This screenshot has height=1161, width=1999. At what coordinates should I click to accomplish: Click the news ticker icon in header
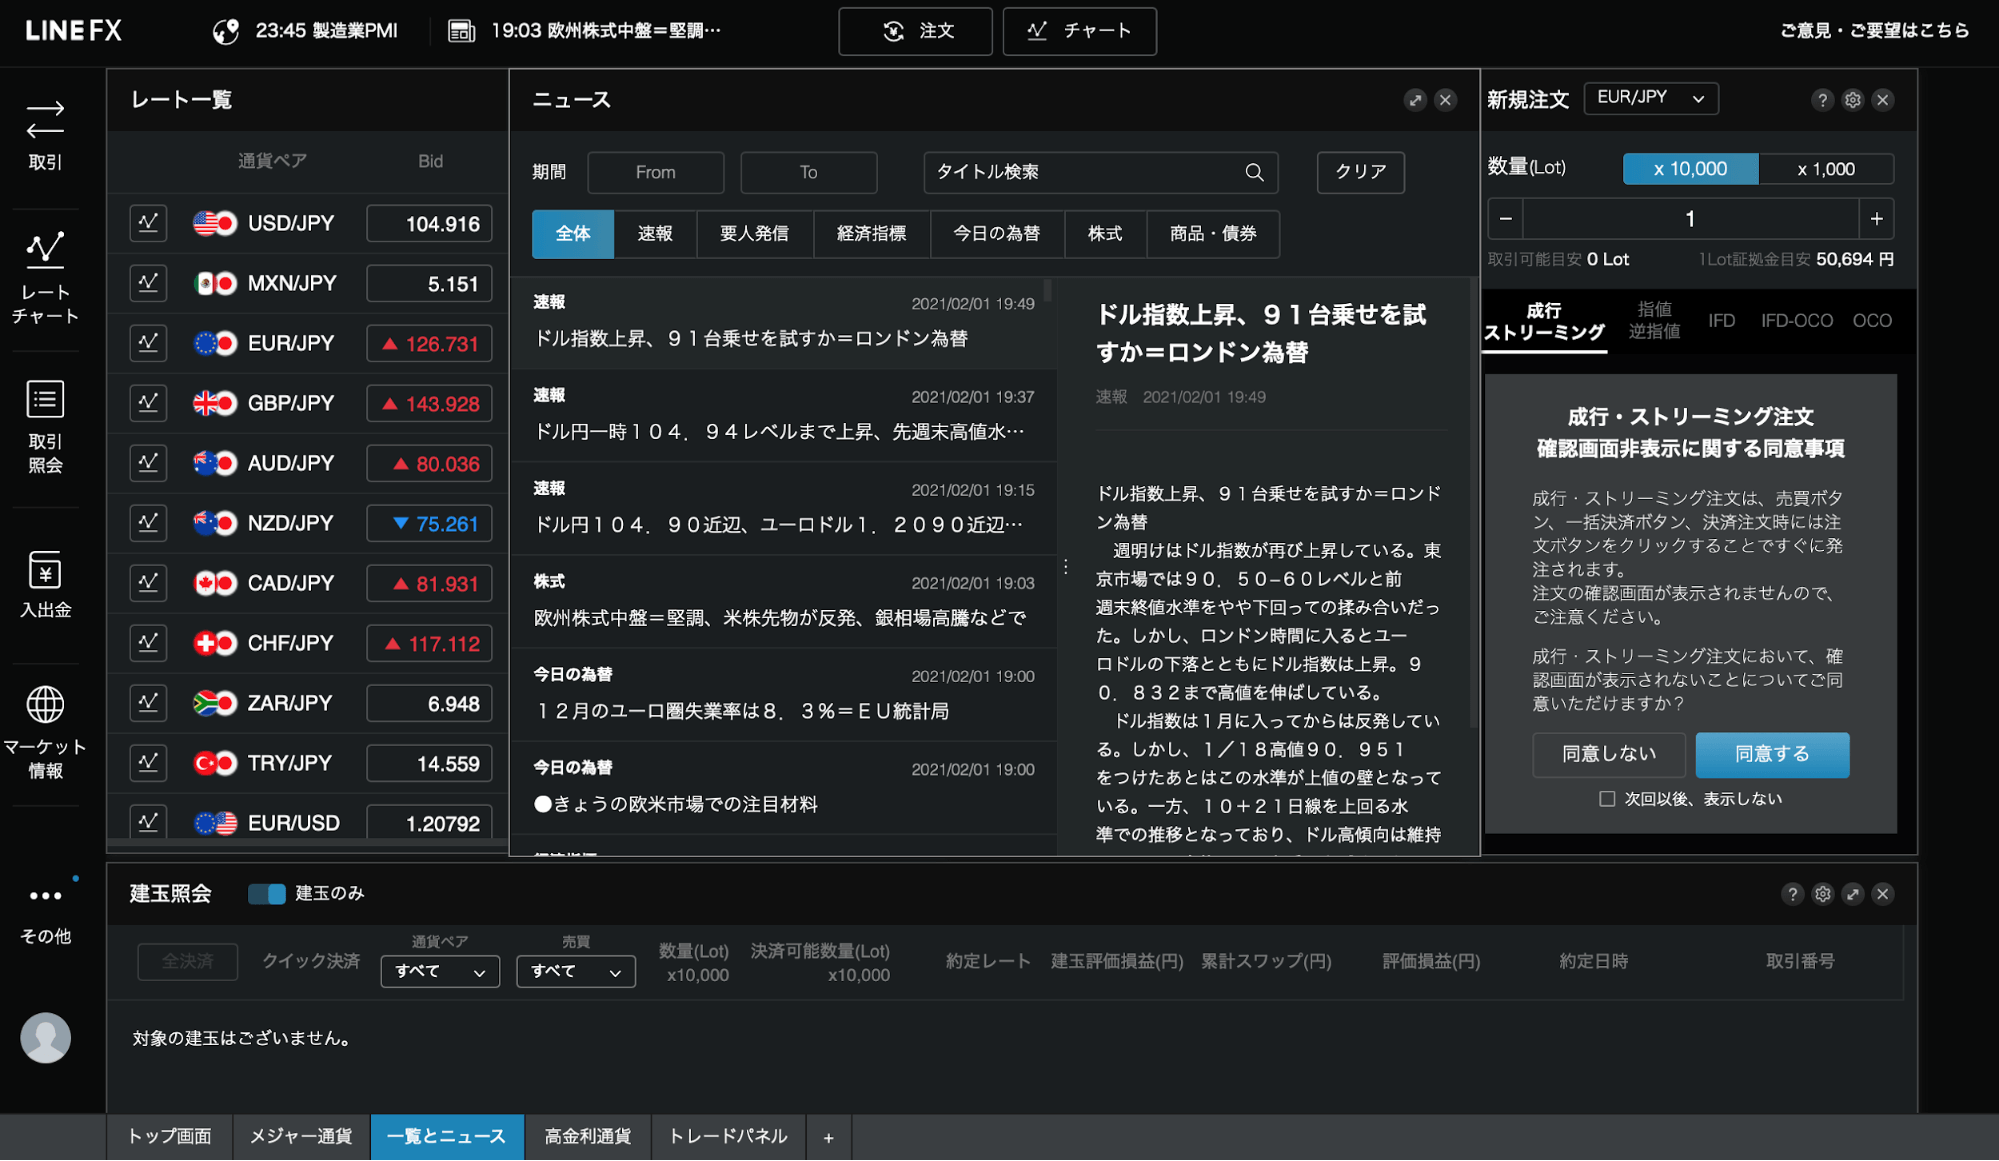pos(461,31)
